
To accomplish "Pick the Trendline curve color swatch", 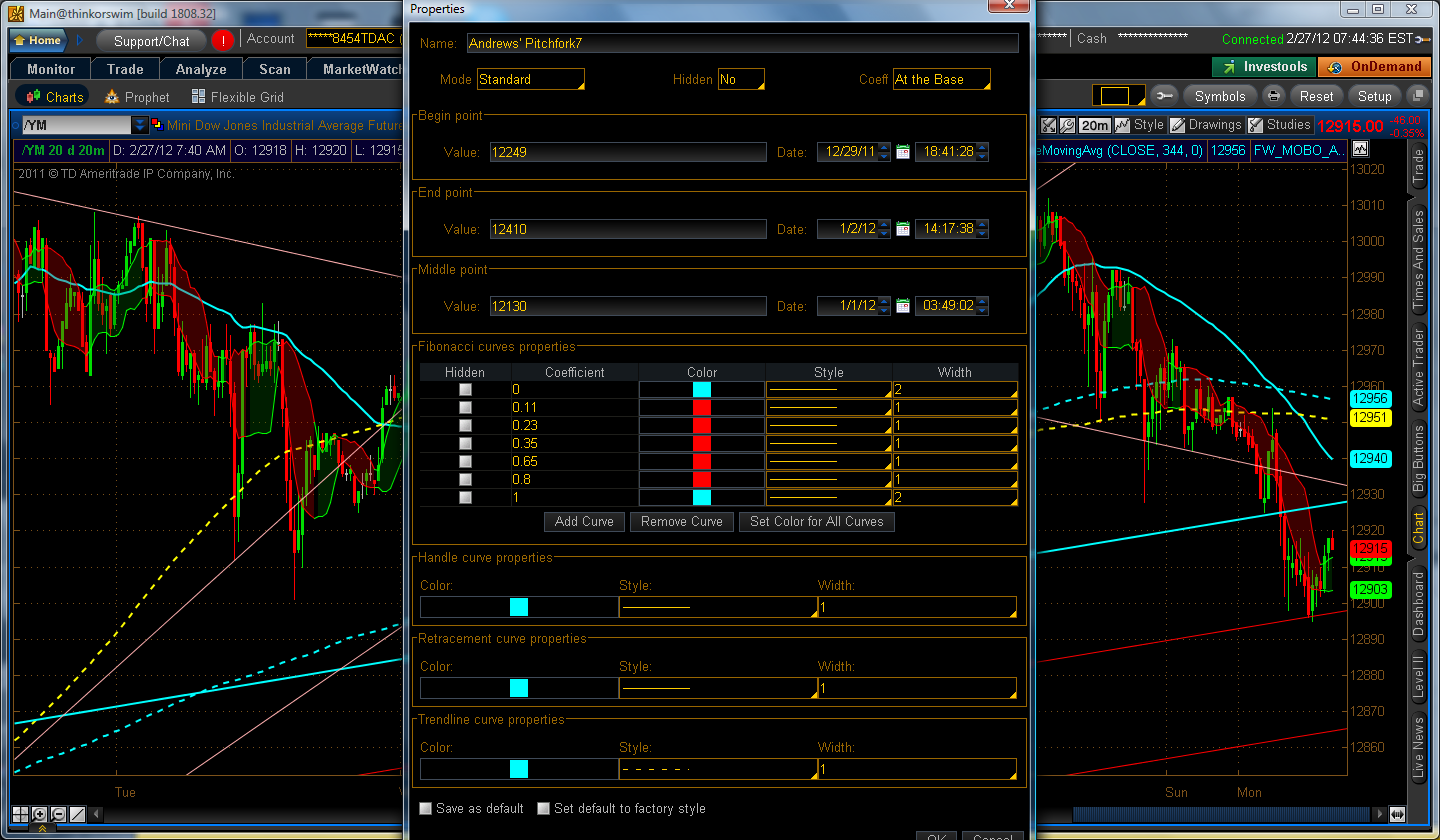I will (519, 769).
